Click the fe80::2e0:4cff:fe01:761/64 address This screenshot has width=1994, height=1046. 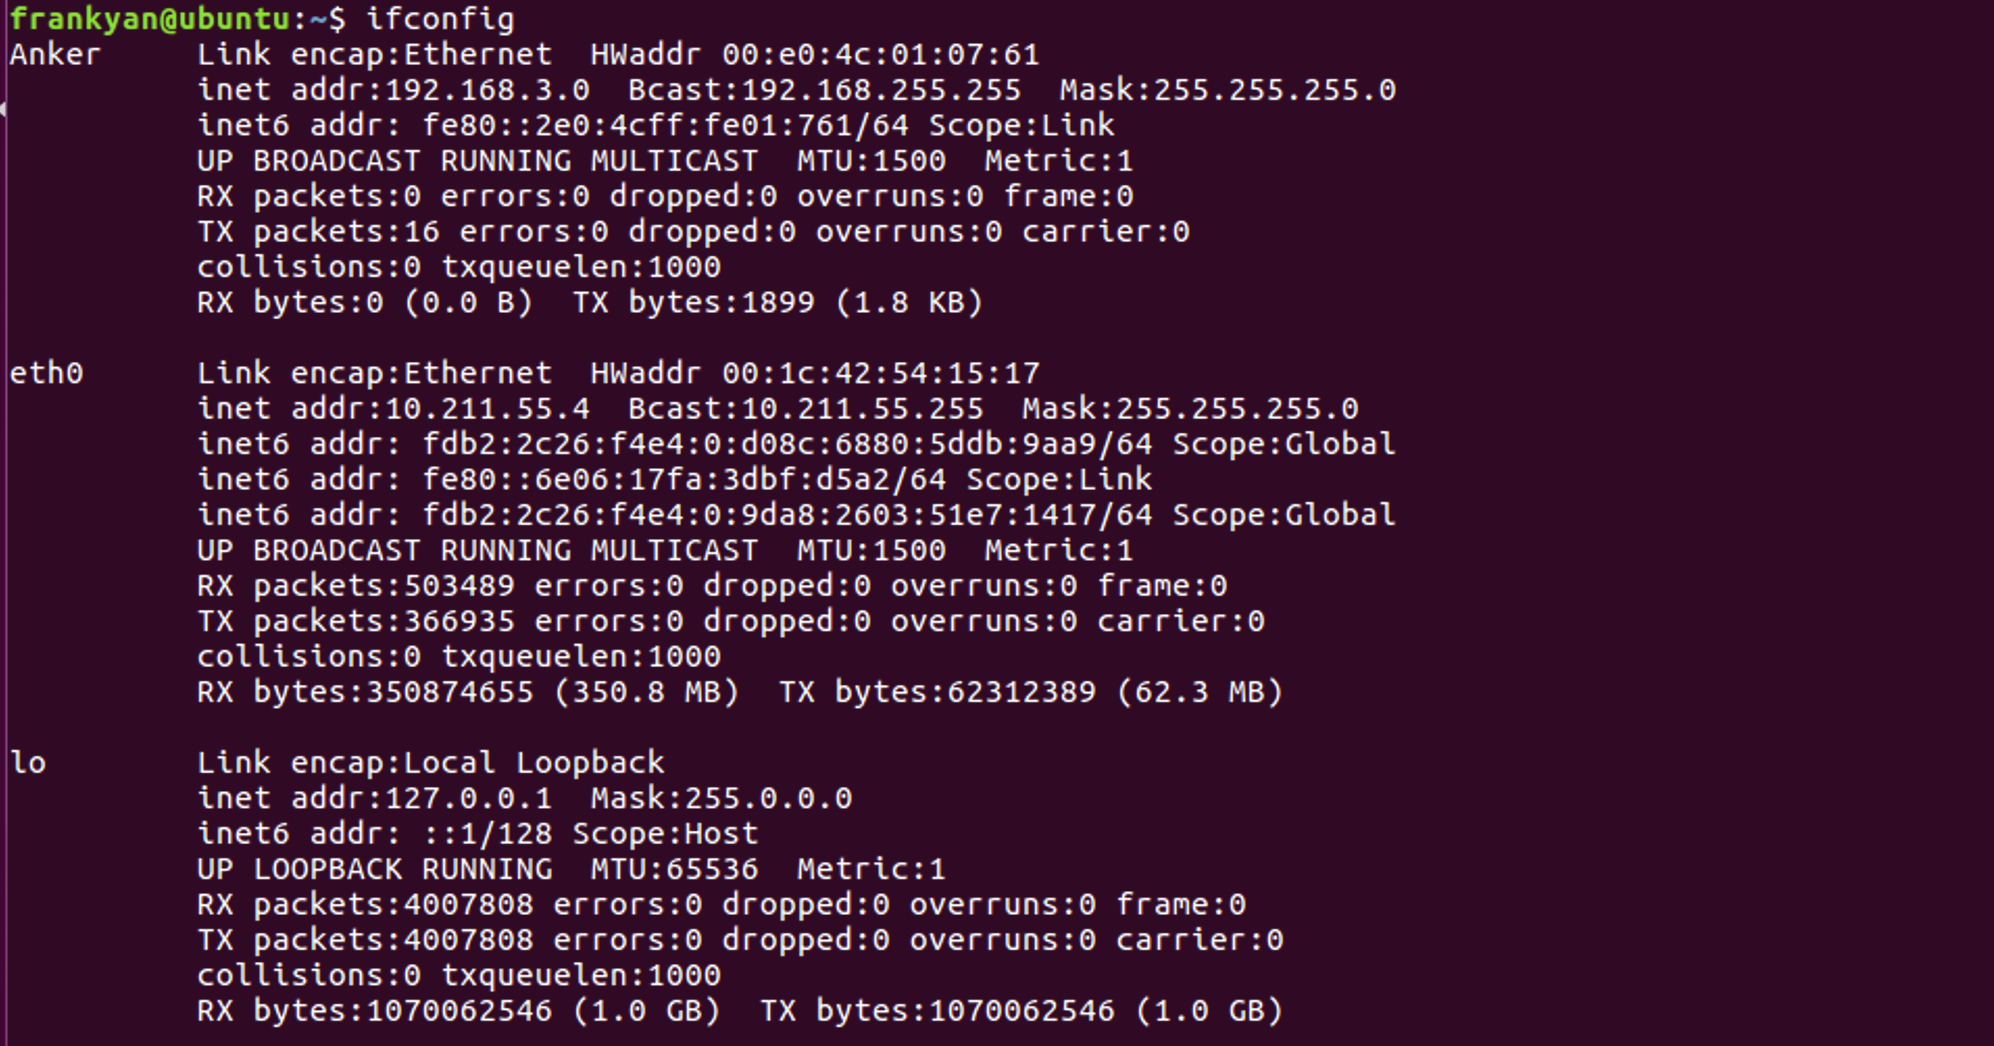click(x=665, y=125)
